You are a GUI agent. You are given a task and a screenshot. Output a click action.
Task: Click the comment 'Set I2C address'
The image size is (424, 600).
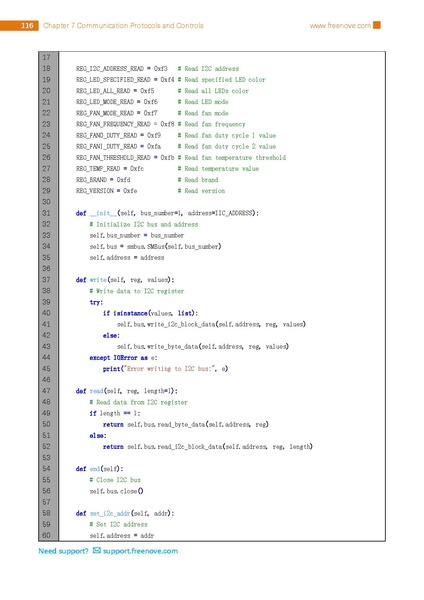tap(118, 524)
